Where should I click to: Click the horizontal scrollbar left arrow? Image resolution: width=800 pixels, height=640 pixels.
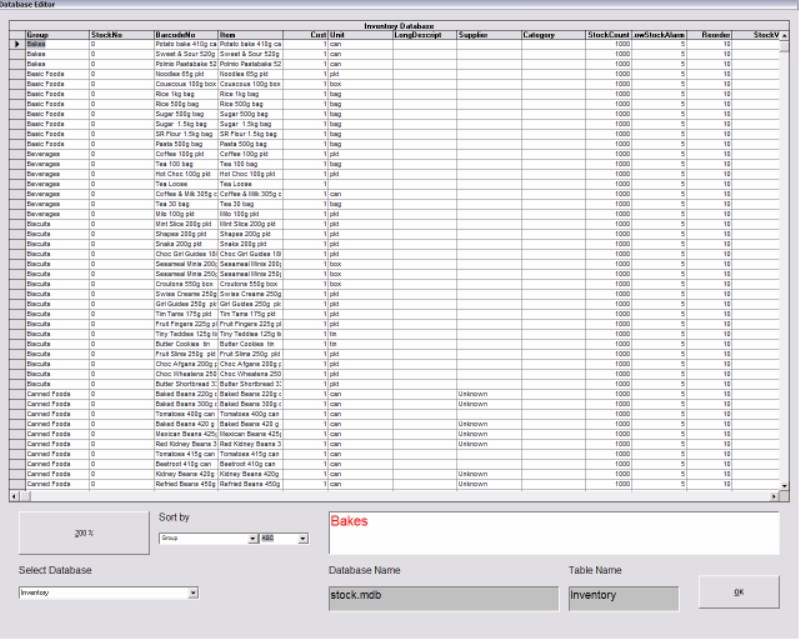click(14, 496)
